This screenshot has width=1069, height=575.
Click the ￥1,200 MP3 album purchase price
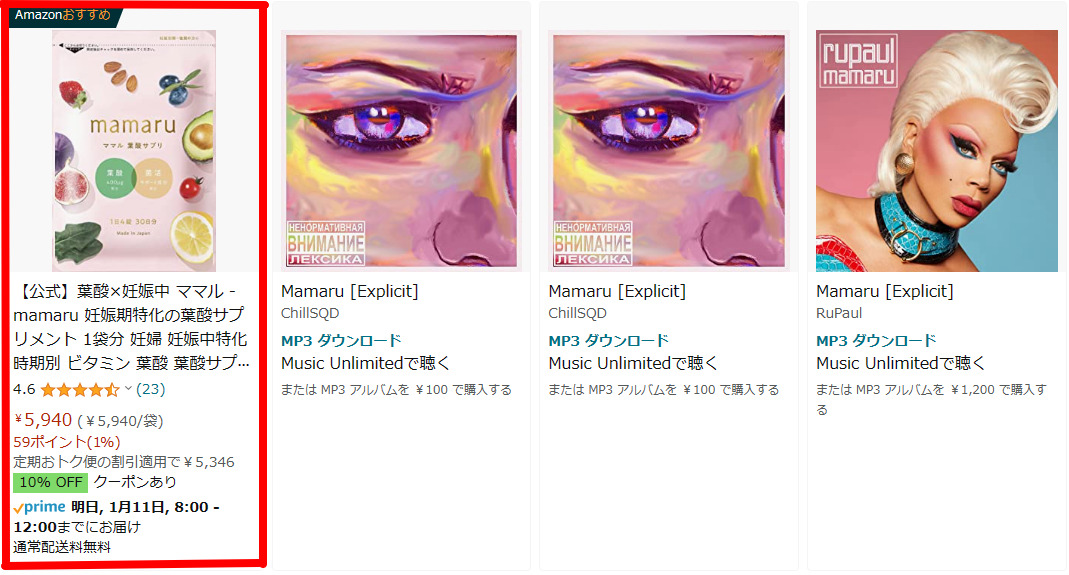973,389
